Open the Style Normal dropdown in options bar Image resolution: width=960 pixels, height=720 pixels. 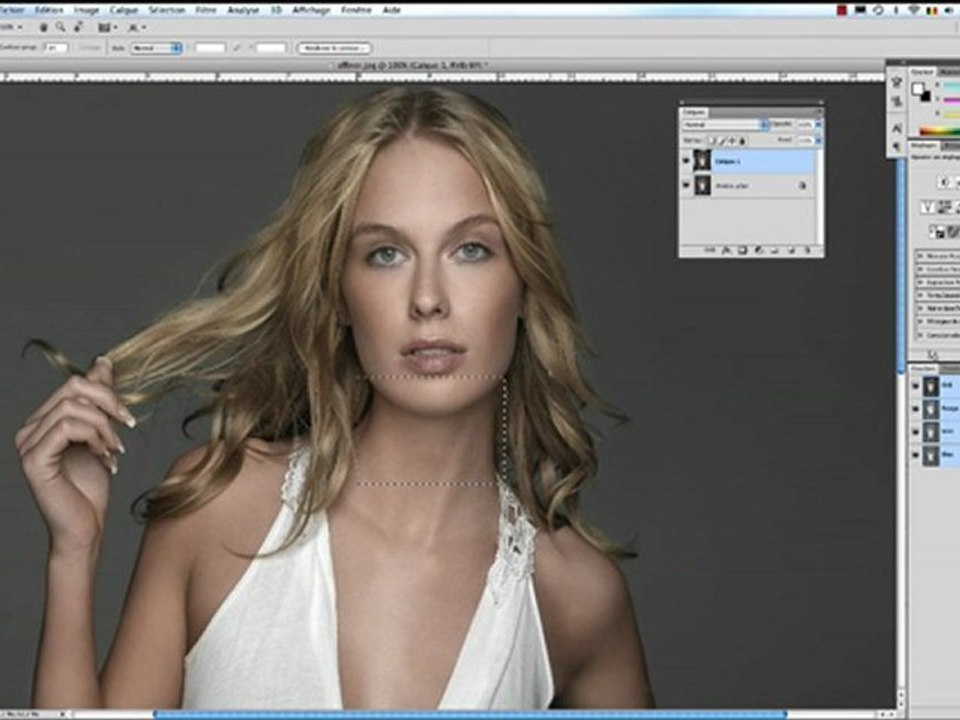(156, 48)
